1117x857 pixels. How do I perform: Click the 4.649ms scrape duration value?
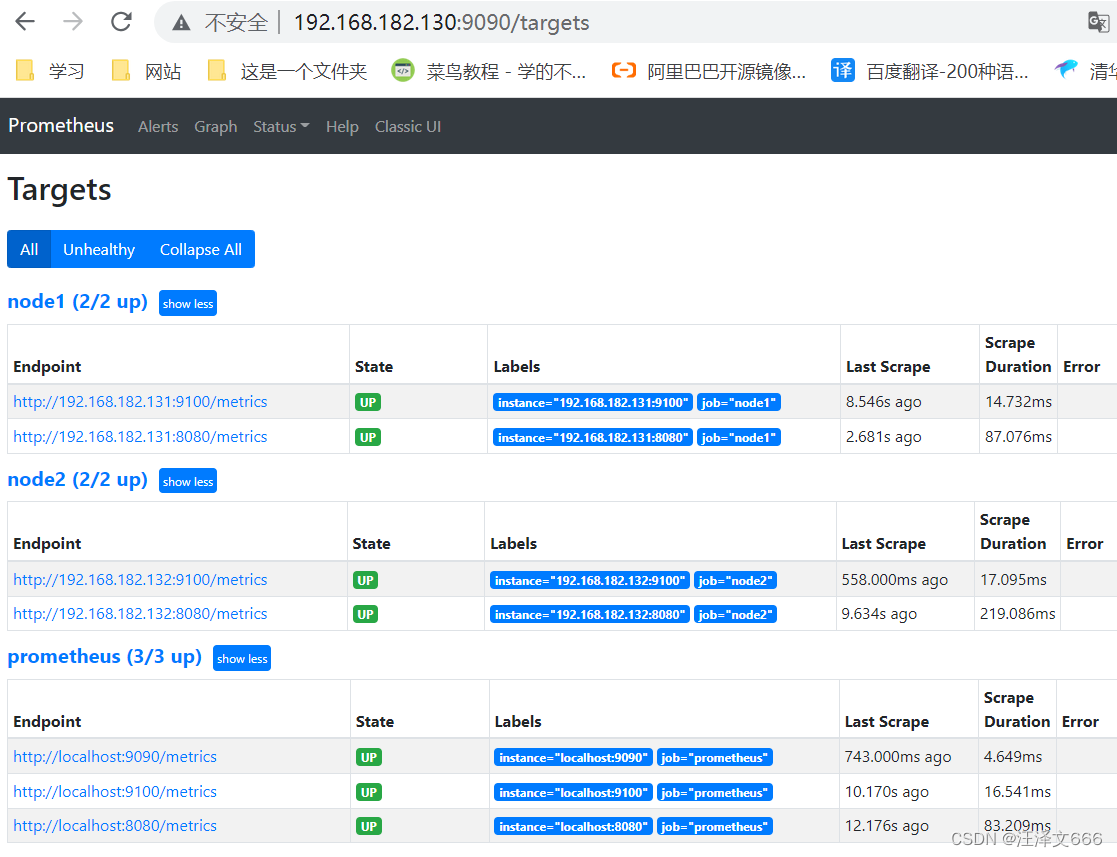point(1013,757)
